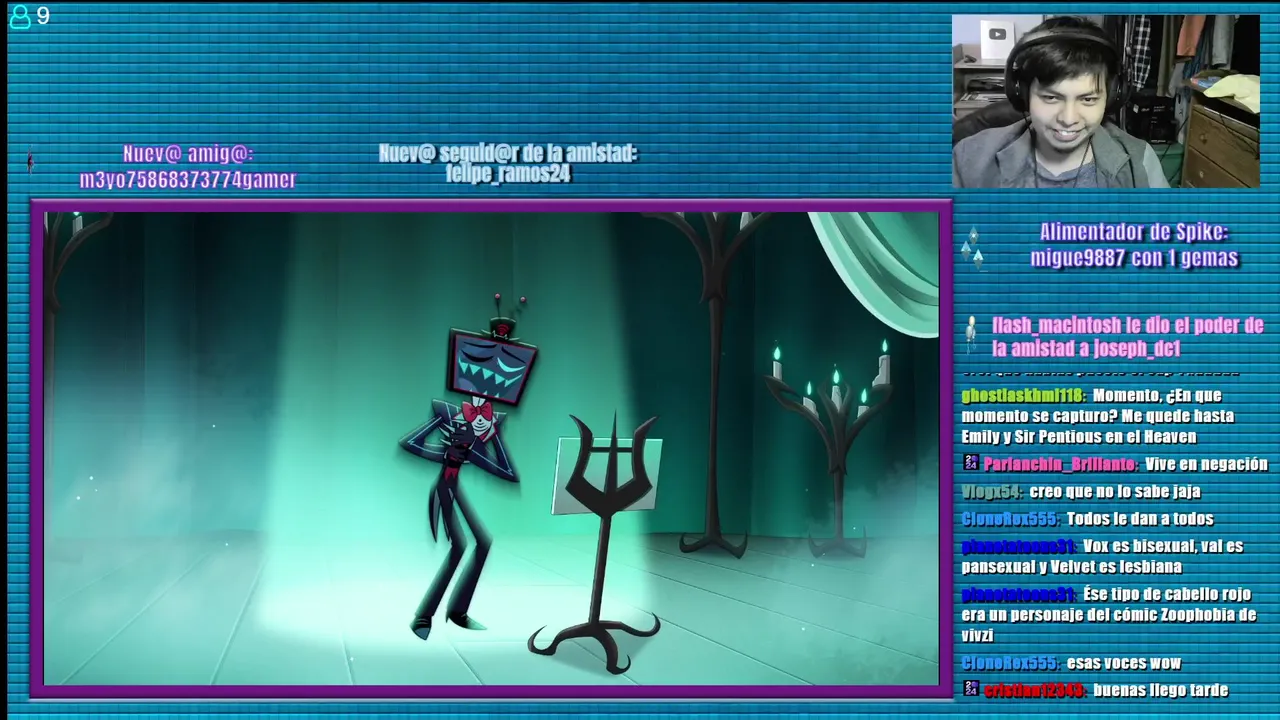This screenshot has height=720, width=1280.
Task: Click the webcam feed thumbnail
Action: pos(1106,101)
